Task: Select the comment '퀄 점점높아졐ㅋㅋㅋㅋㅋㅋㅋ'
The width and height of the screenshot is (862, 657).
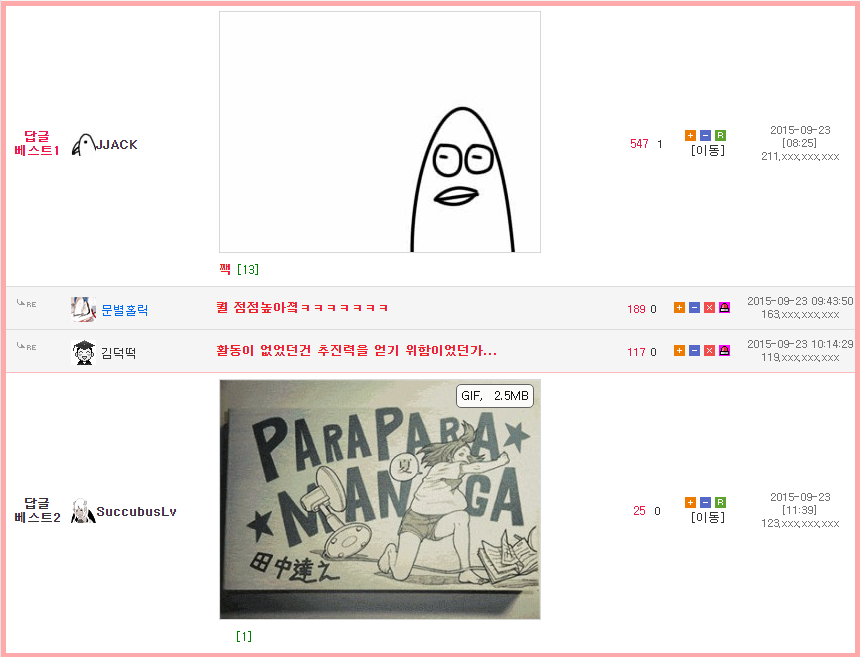Action: coord(302,307)
